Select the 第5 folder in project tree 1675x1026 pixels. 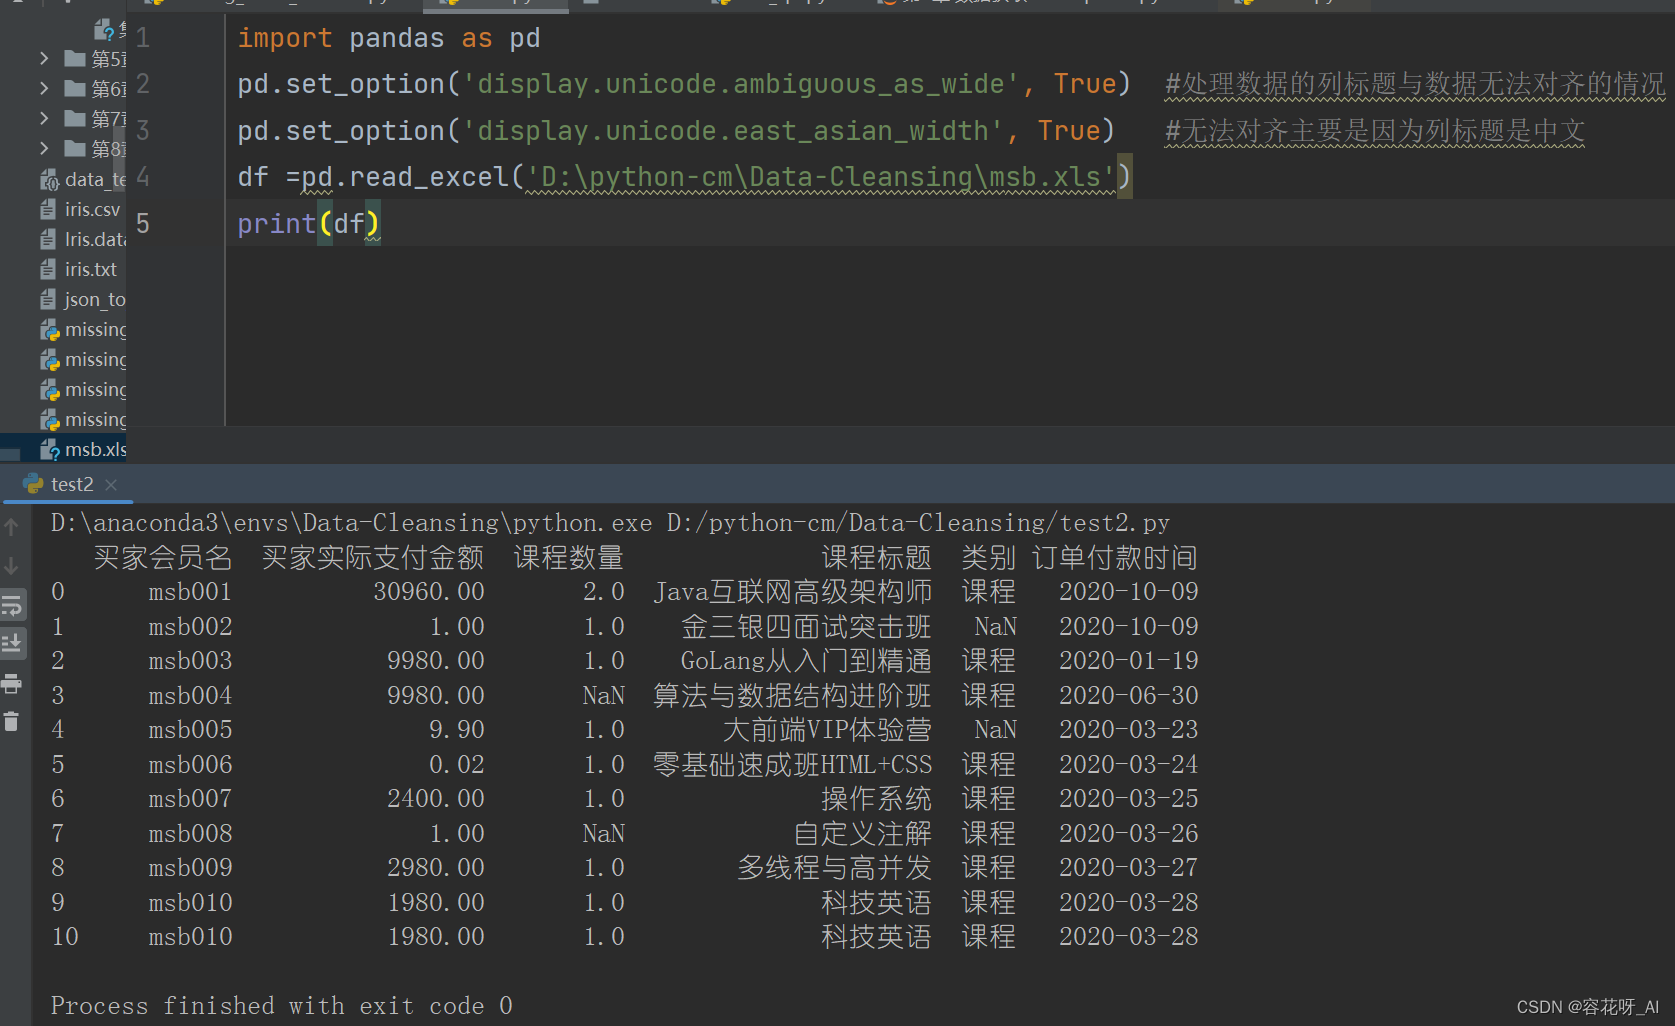pyautogui.click(x=95, y=59)
